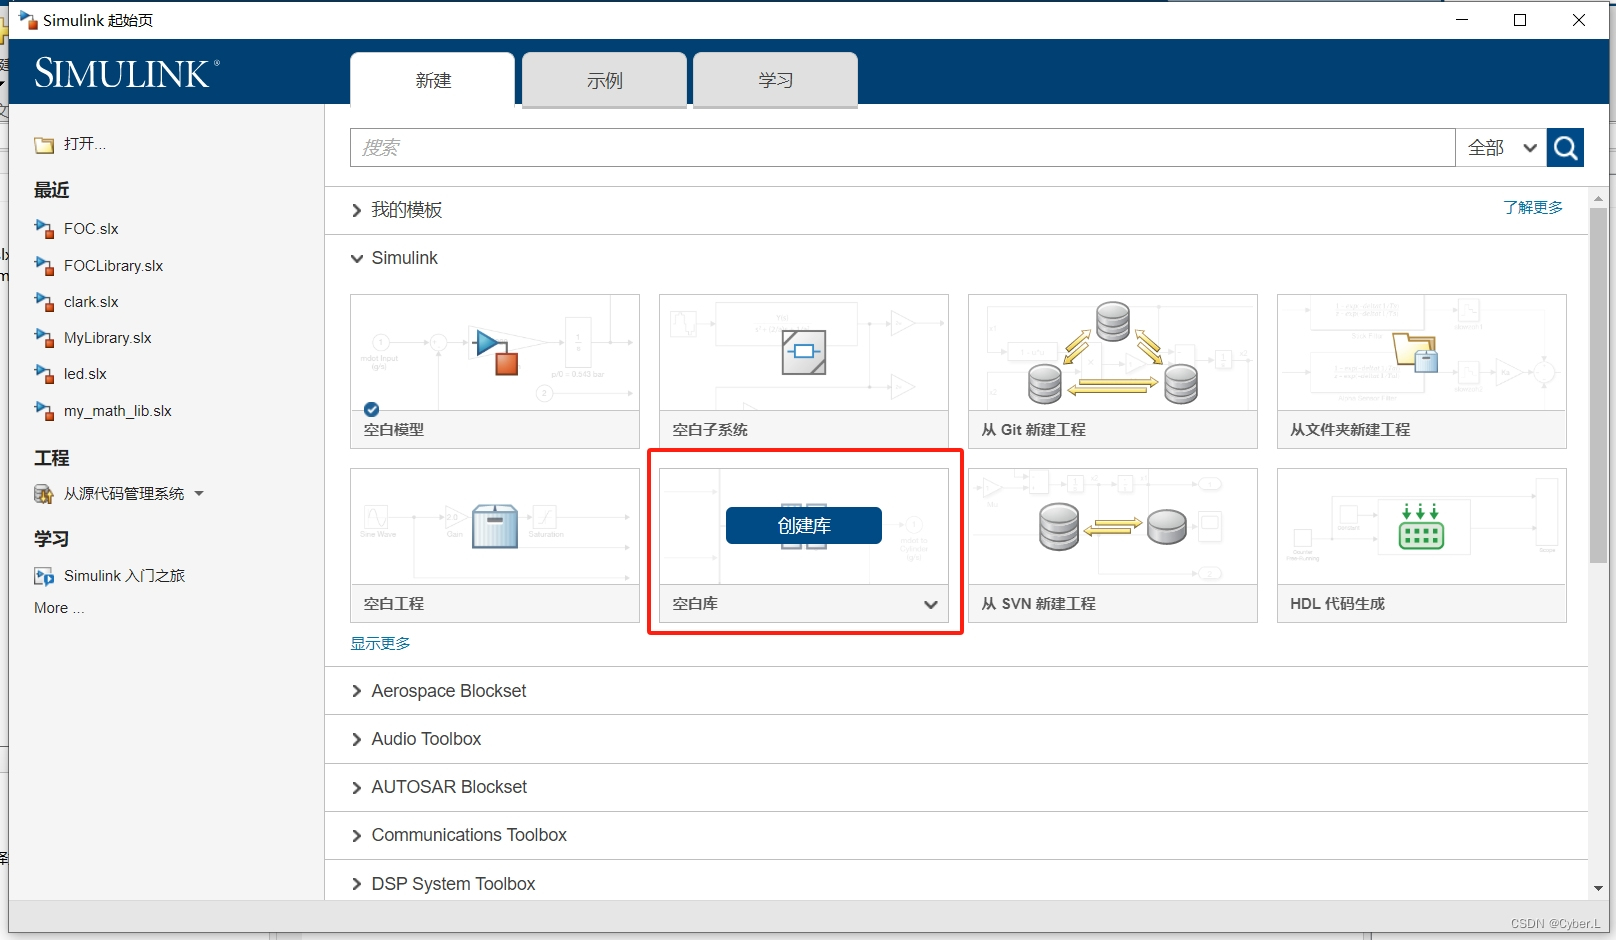Open recent file FOC.slx
This screenshot has width=1616, height=940.
pyautogui.click(x=91, y=229)
